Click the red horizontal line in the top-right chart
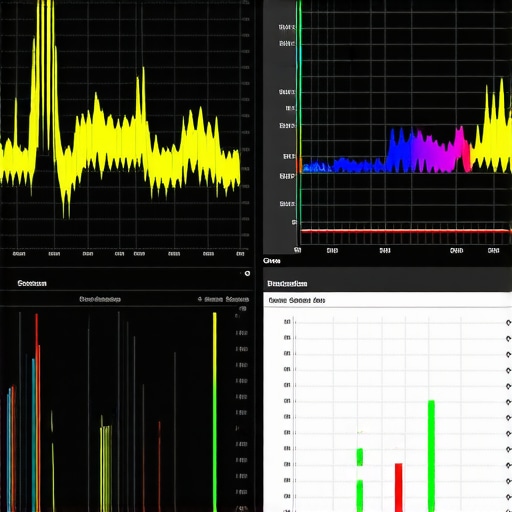The image size is (512, 512). [x=405, y=231]
